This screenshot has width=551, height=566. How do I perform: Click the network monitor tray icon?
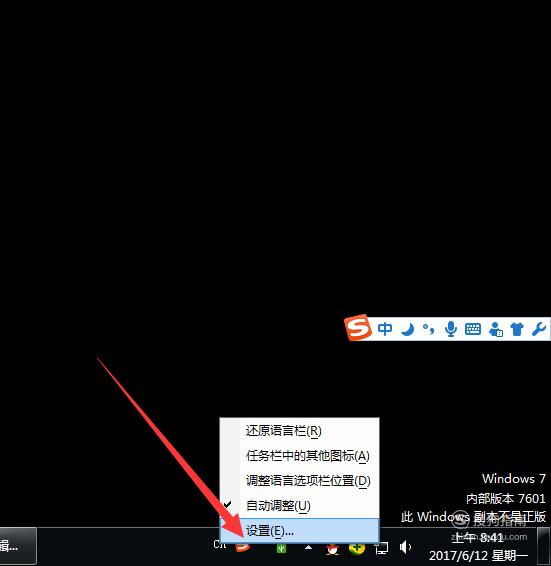(x=381, y=549)
